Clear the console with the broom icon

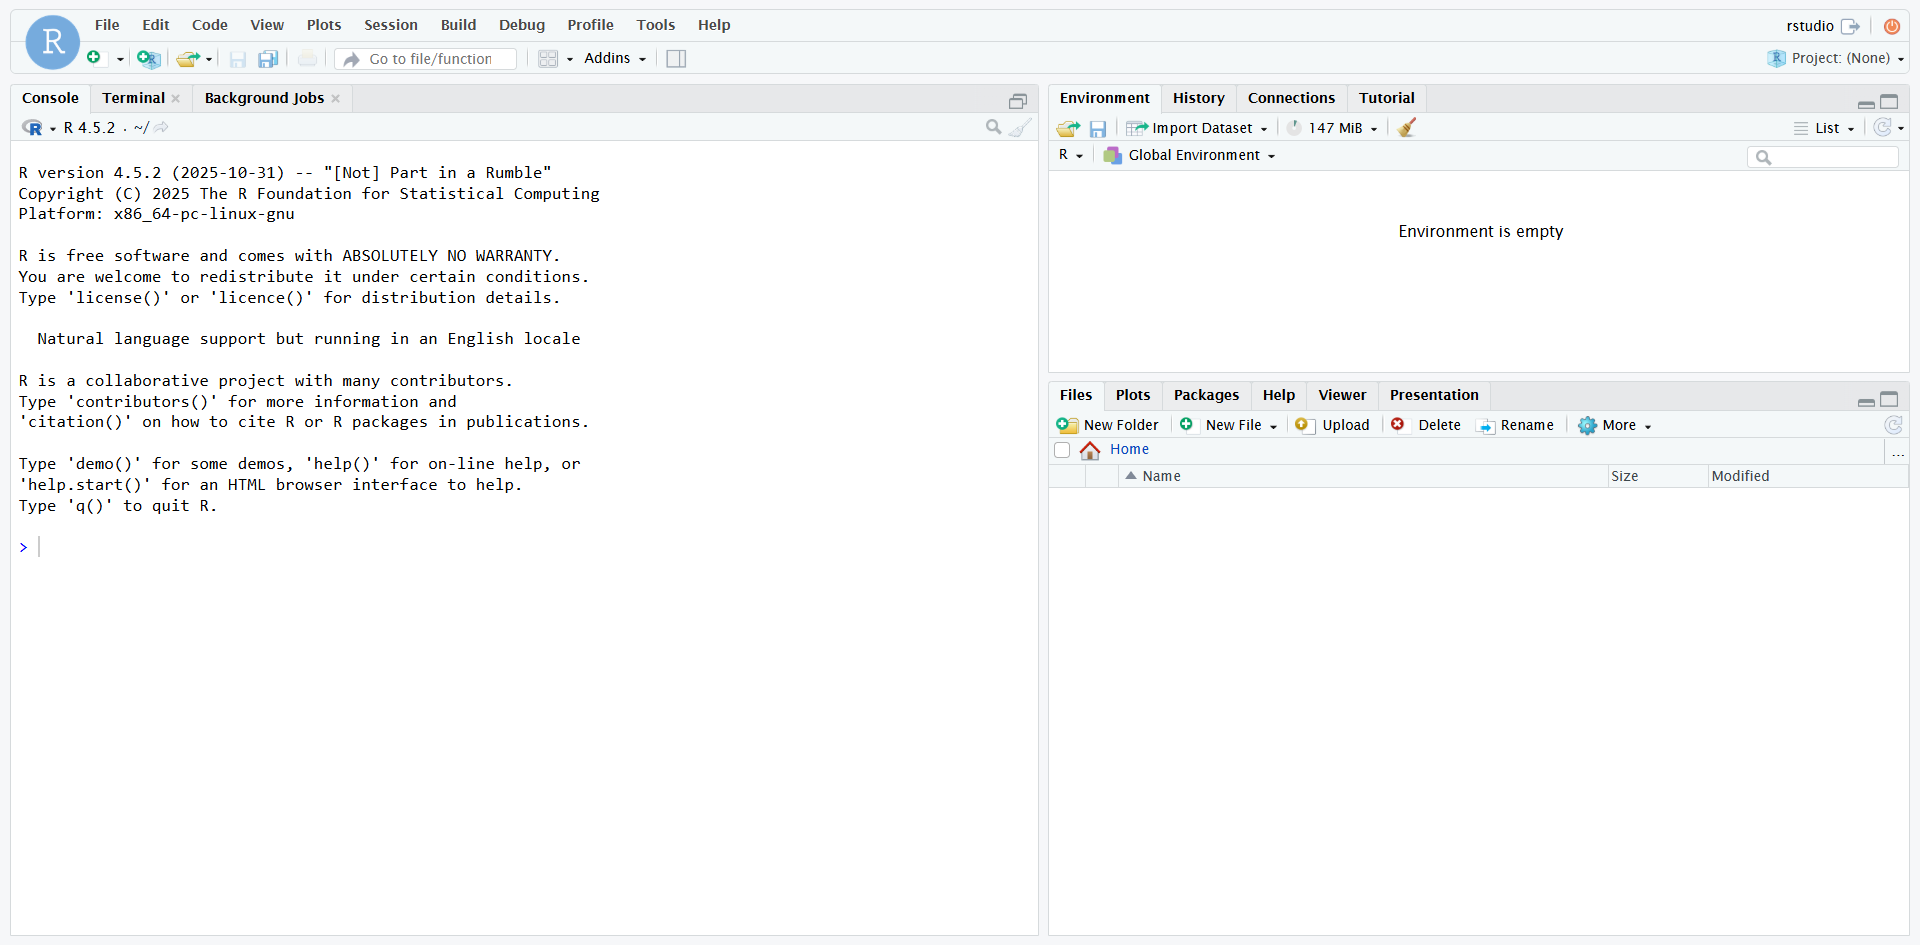pyautogui.click(x=1020, y=127)
